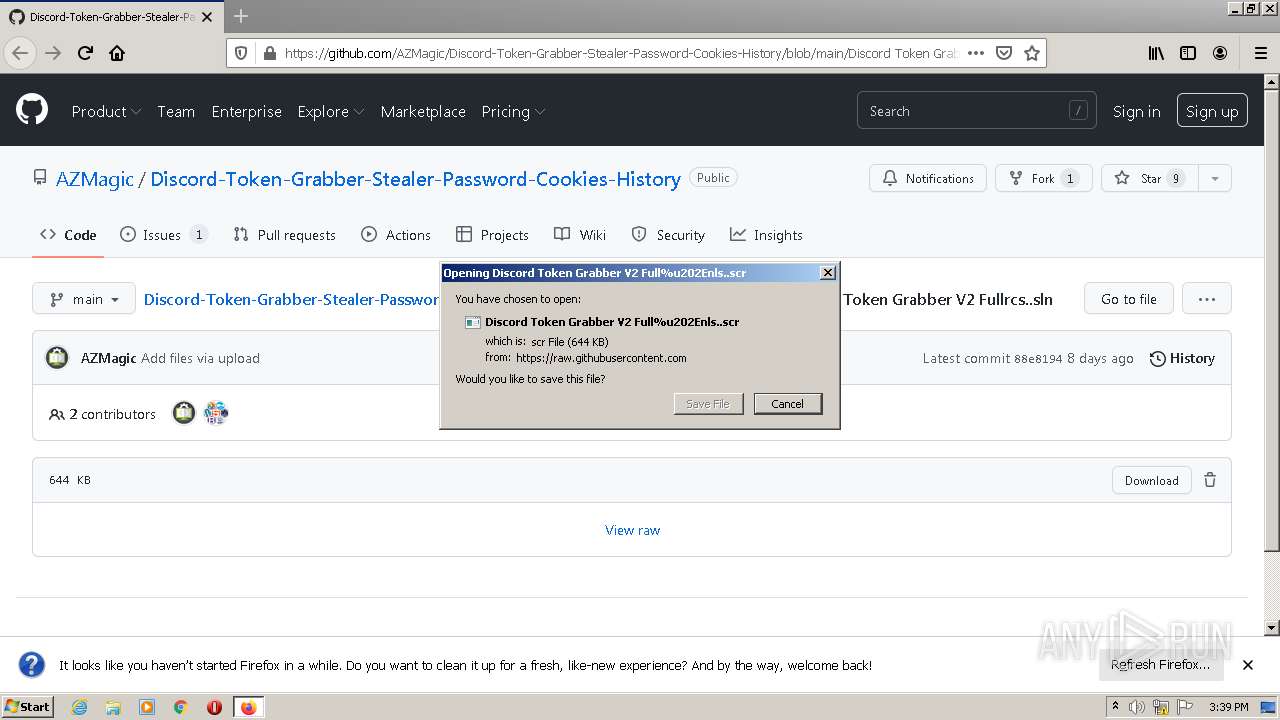Click the three-dot file options button

point(1206,298)
